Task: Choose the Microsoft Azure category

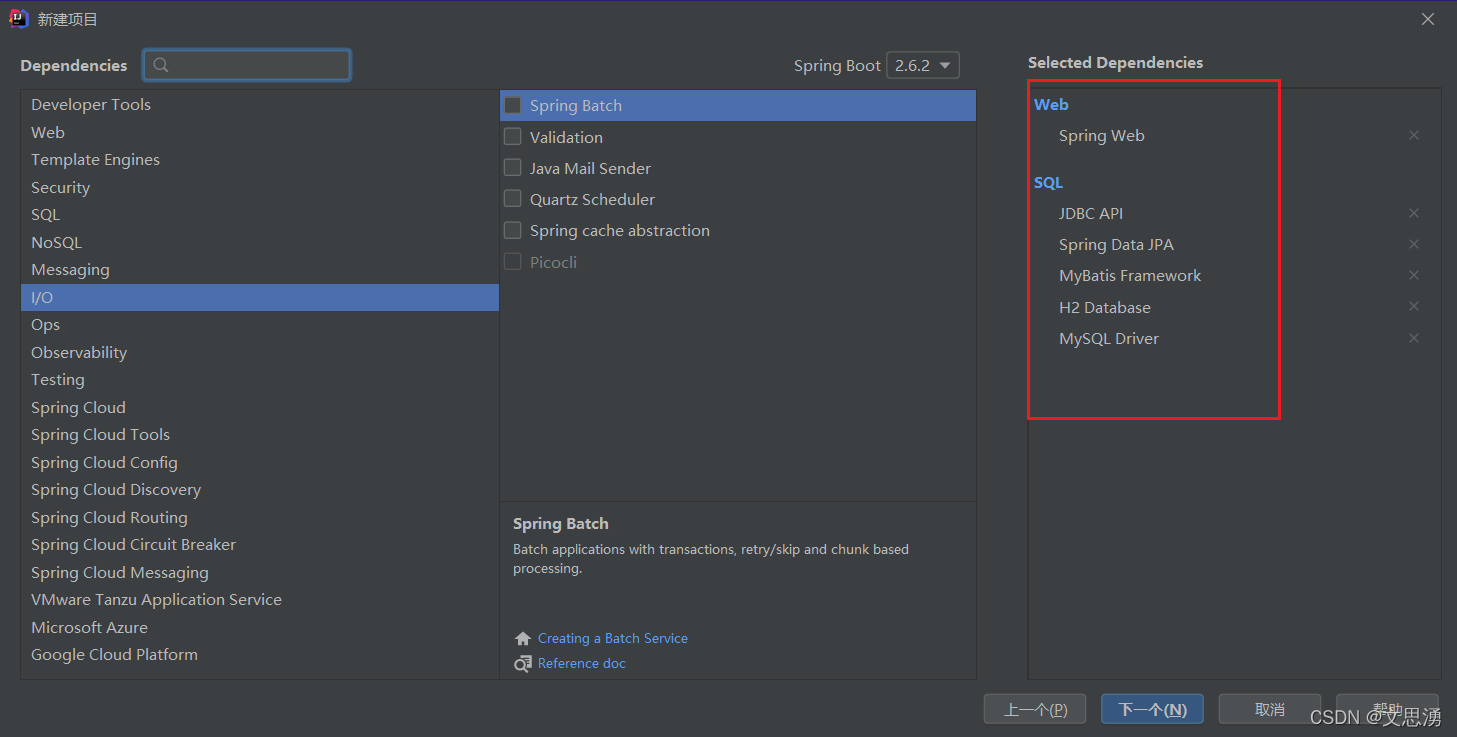Action: click(x=260, y=627)
